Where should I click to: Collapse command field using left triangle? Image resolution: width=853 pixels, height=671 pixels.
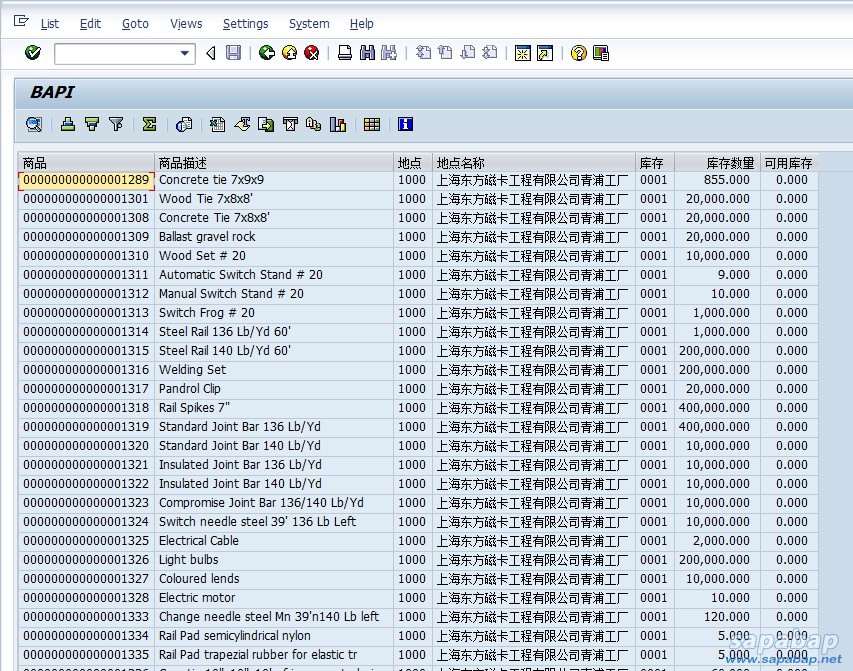coord(210,53)
